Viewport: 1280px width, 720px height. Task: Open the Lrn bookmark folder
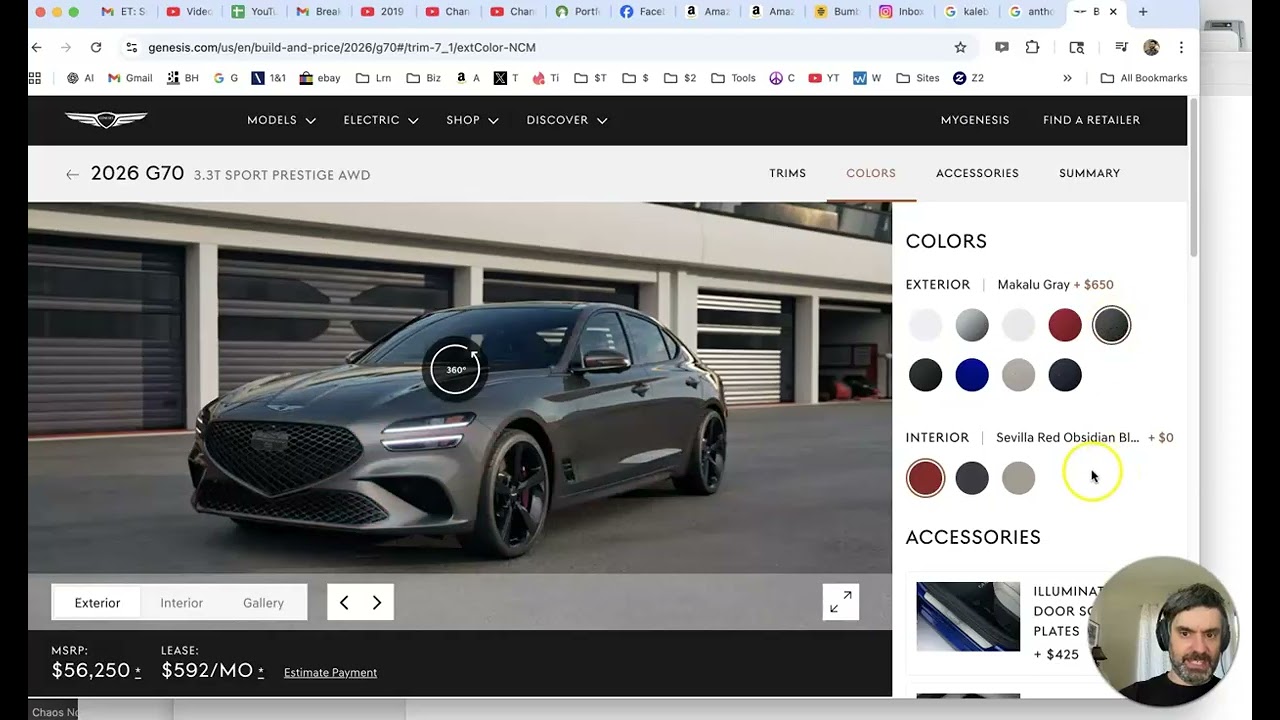click(x=372, y=78)
